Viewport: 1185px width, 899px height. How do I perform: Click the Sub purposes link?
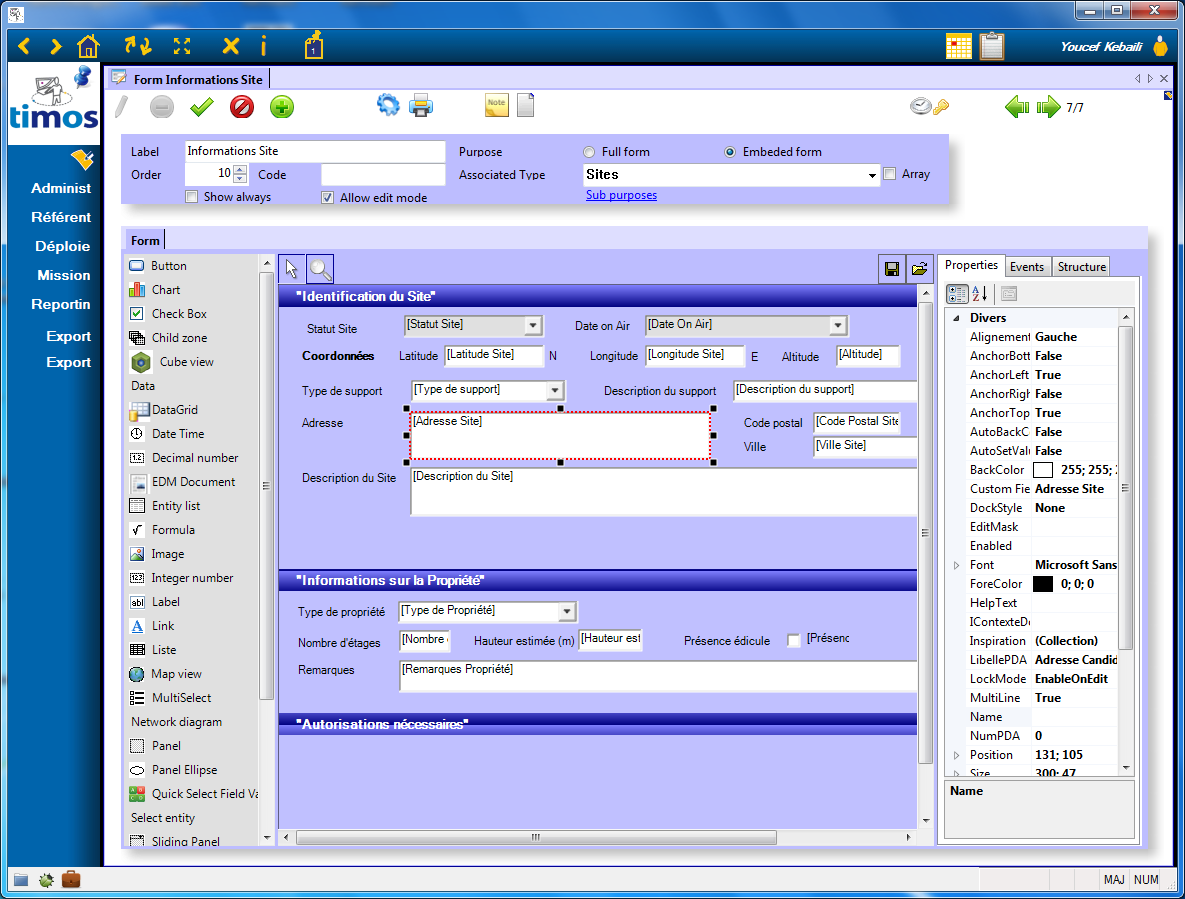[621, 195]
